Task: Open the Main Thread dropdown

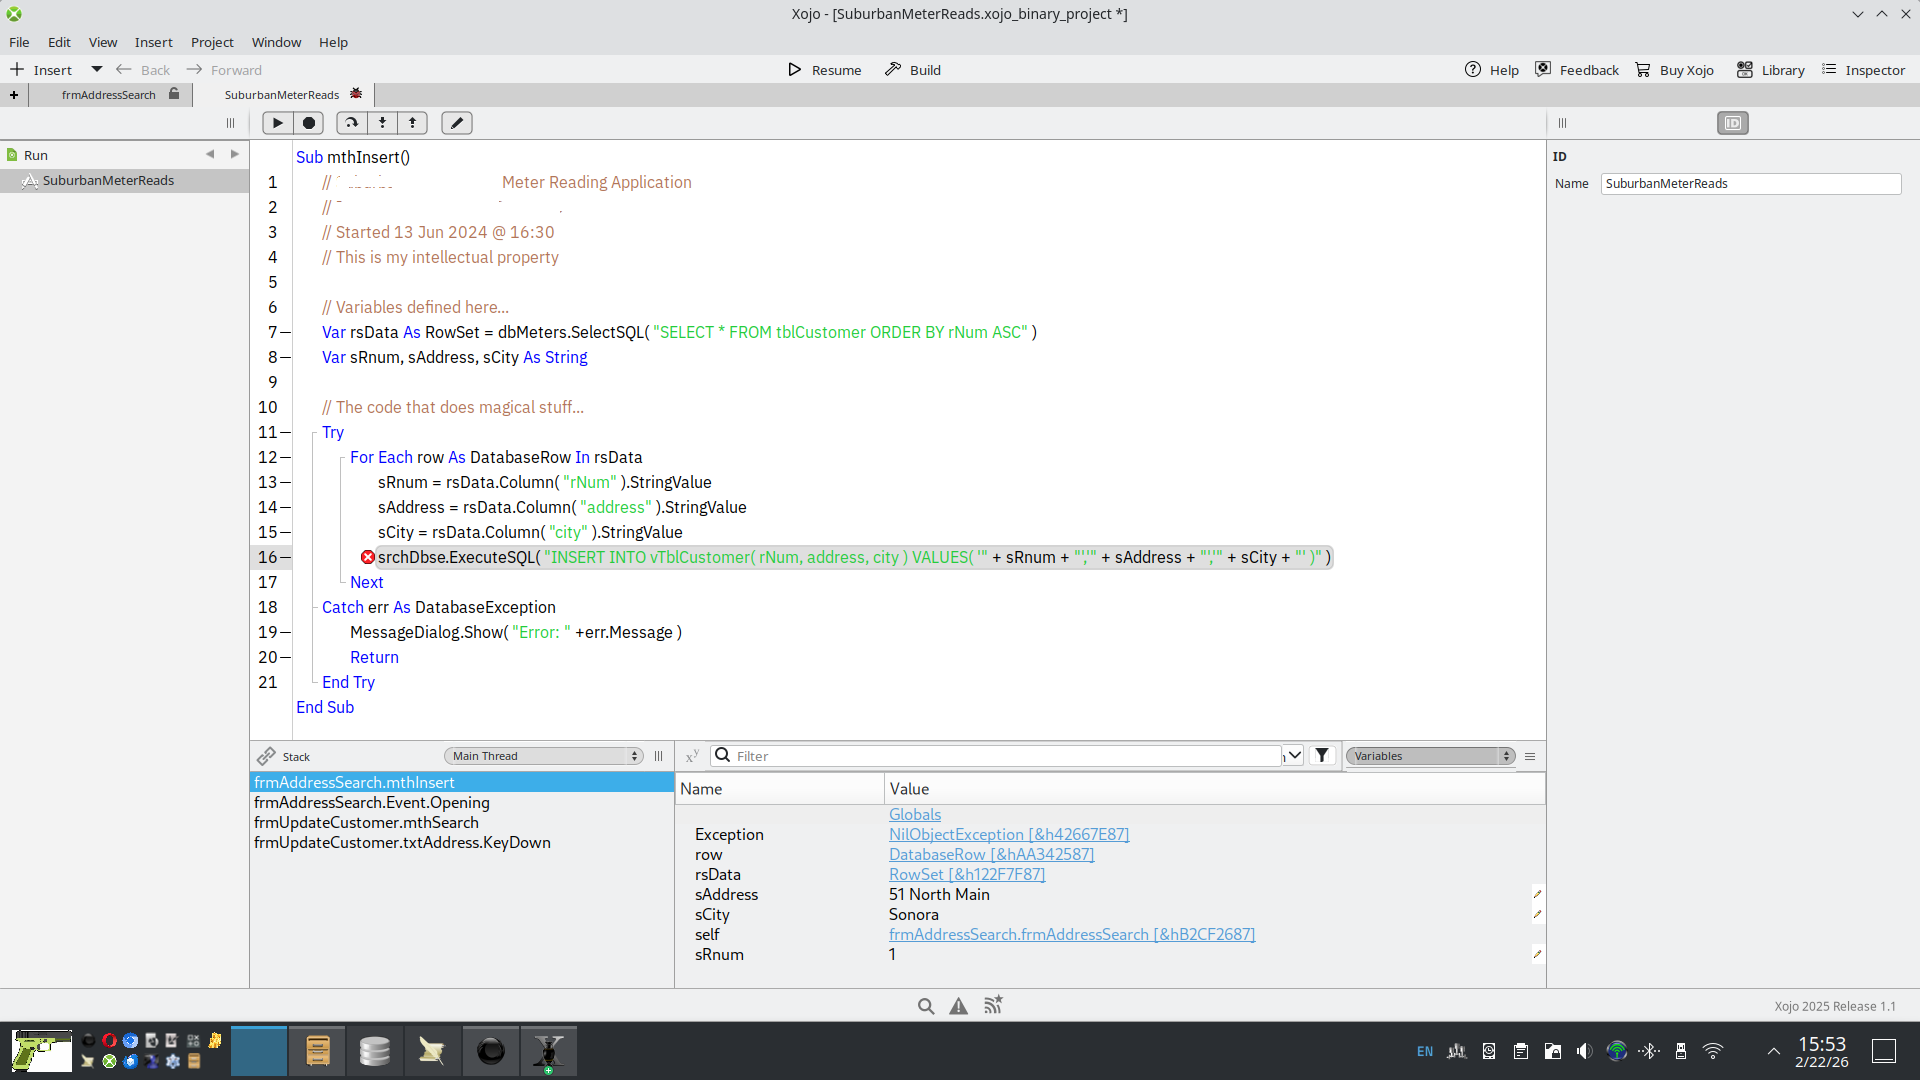Action: (544, 756)
